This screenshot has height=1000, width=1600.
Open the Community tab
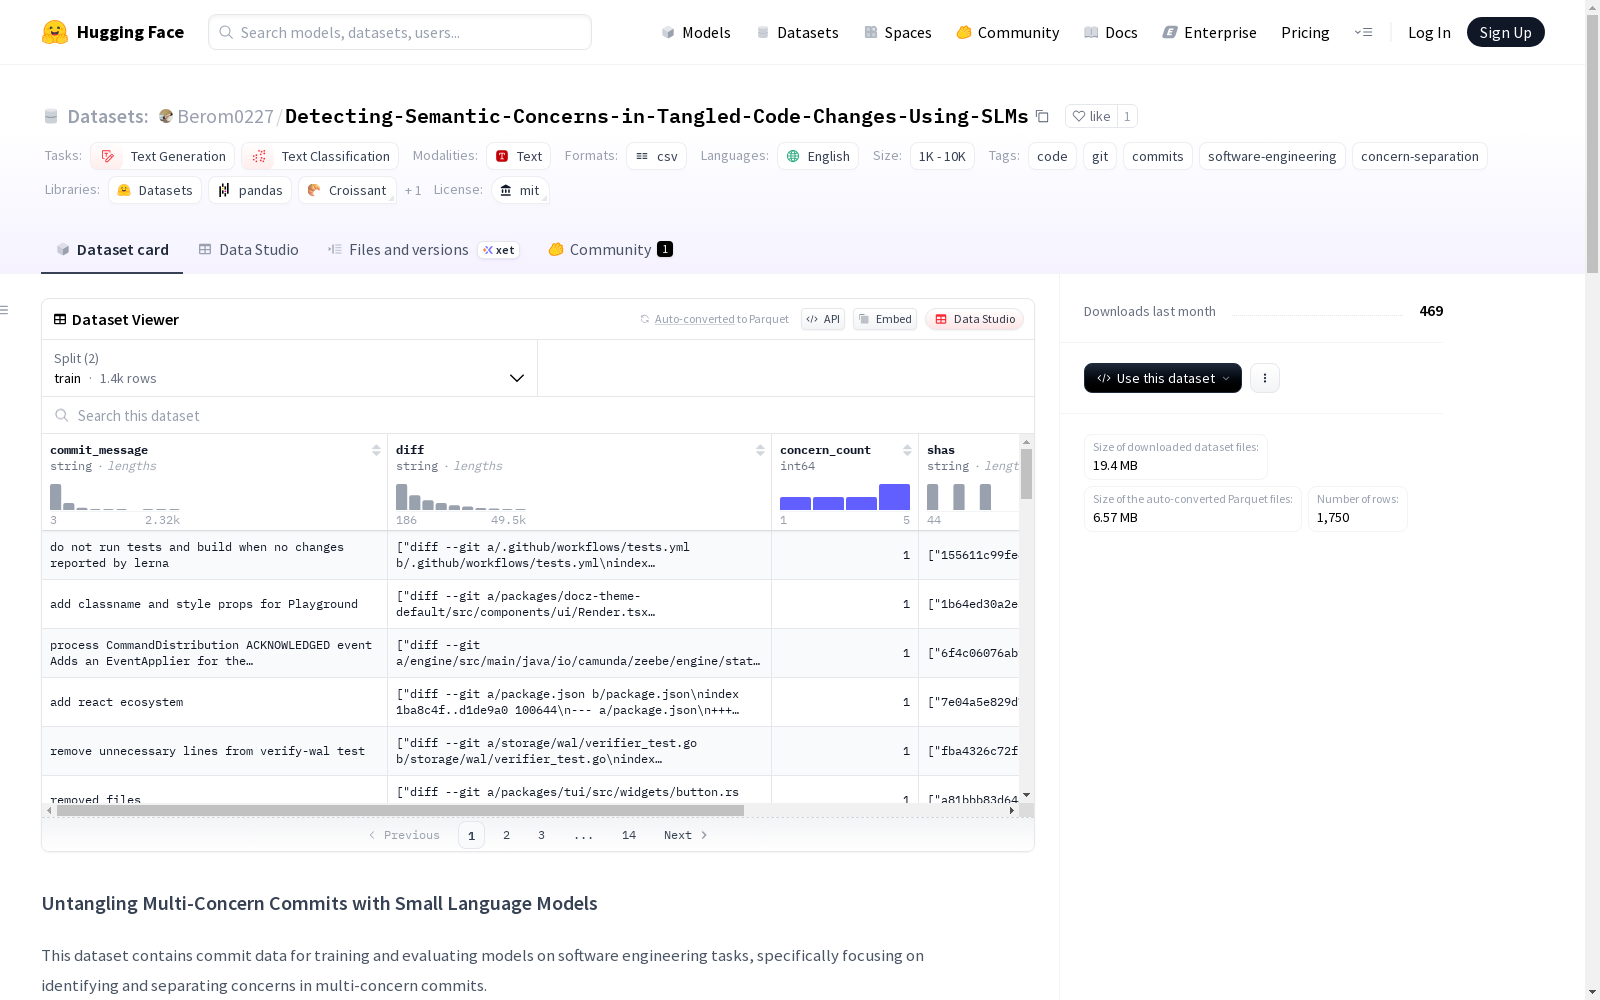pos(610,250)
